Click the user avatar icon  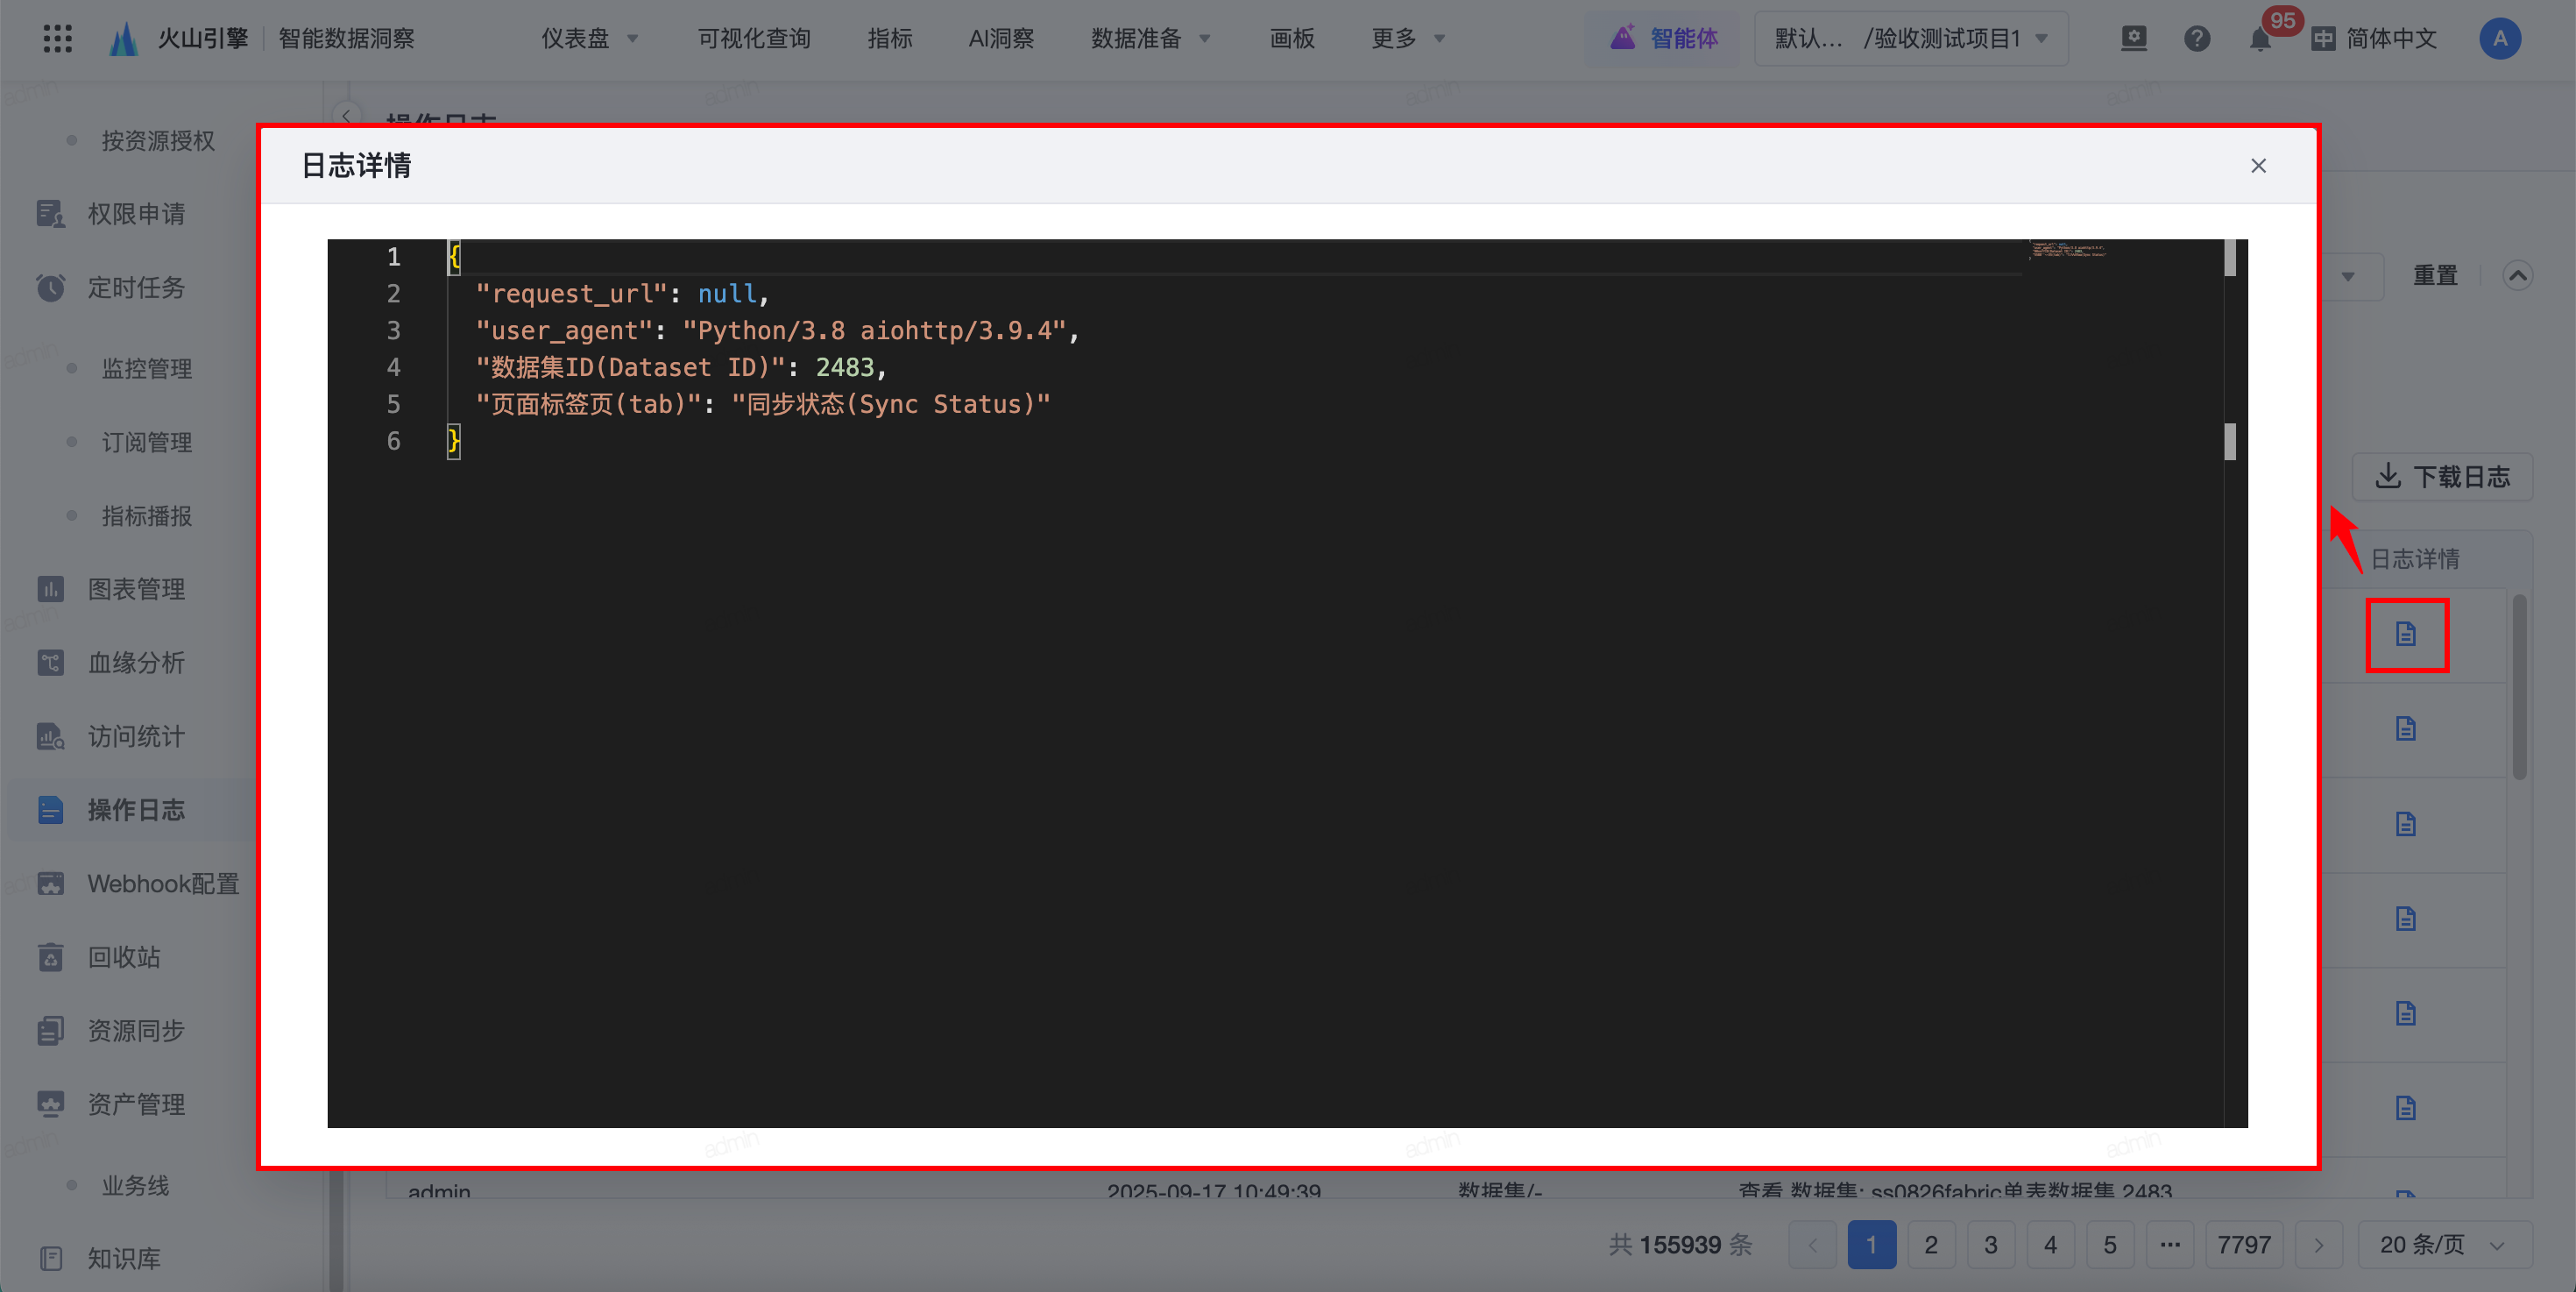point(2500,39)
